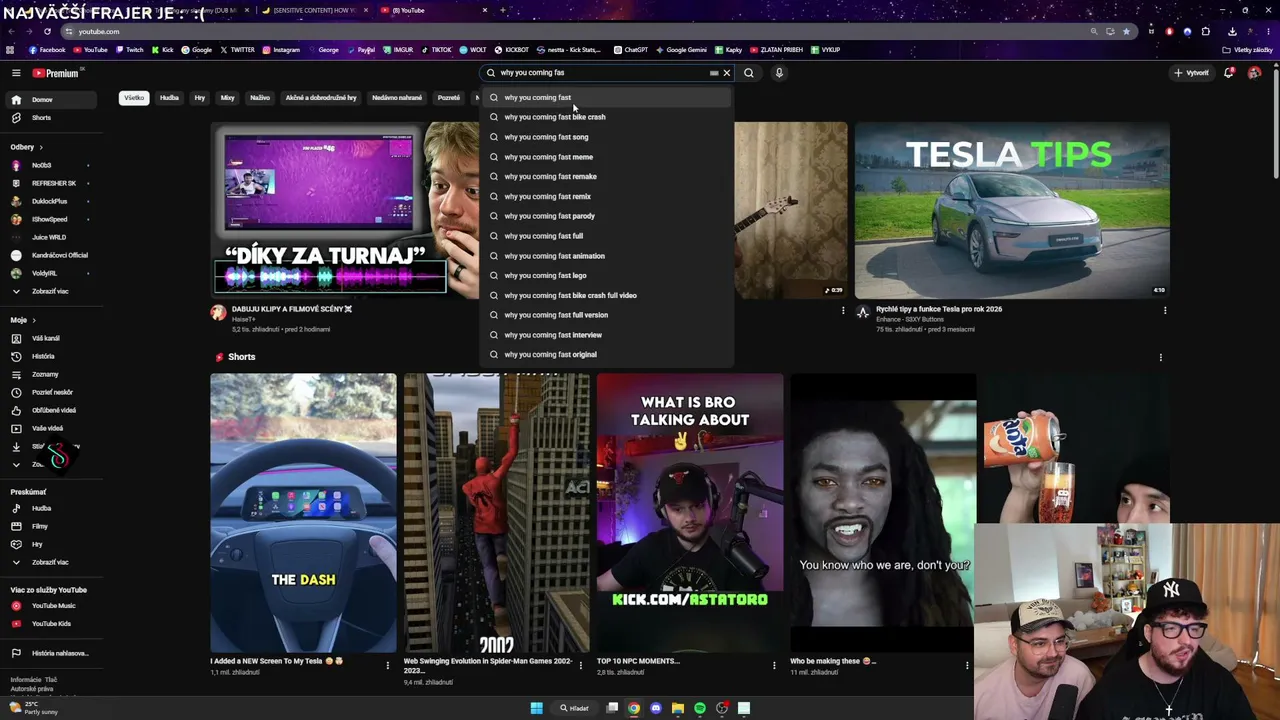Viewport: 1280px width, 720px height.
Task: Choose suggestion 'why you coming fast bike crash'
Action: click(606, 117)
